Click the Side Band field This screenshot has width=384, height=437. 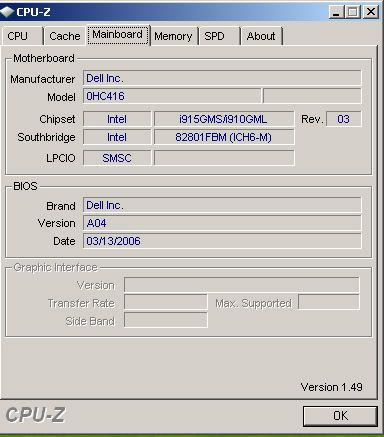[x=166, y=320]
